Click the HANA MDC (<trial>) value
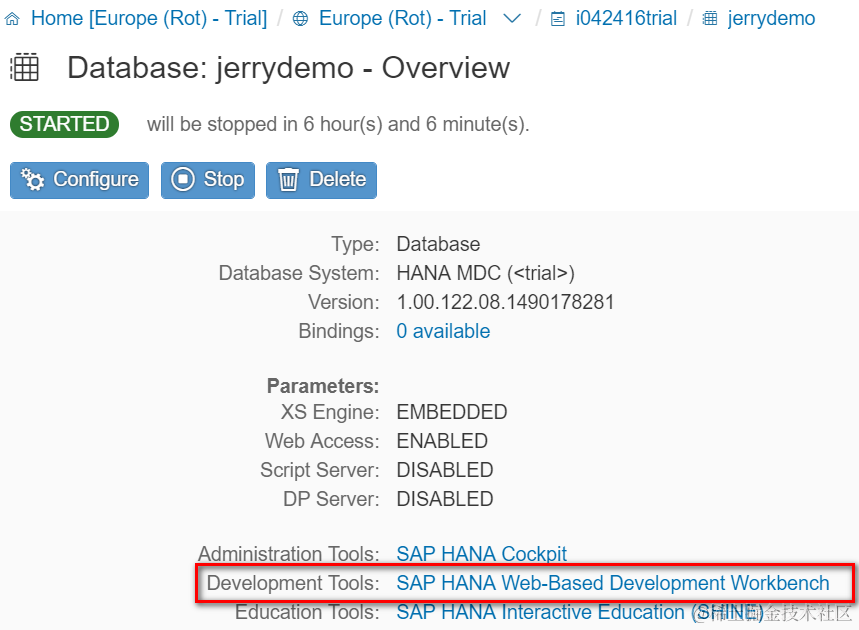859x630 pixels. pyautogui.click(x=485, y=273)
